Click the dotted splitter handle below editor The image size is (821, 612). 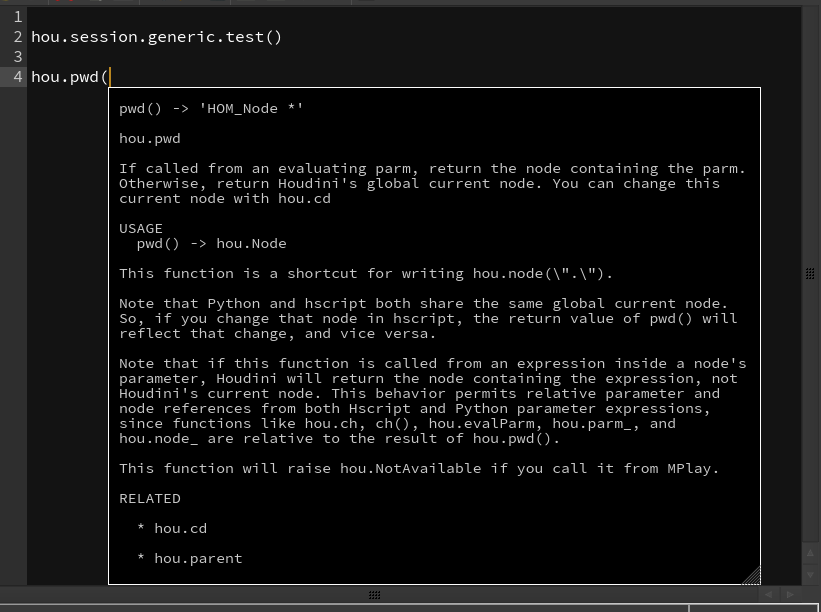pyautogui.click(x=374, y=595)
